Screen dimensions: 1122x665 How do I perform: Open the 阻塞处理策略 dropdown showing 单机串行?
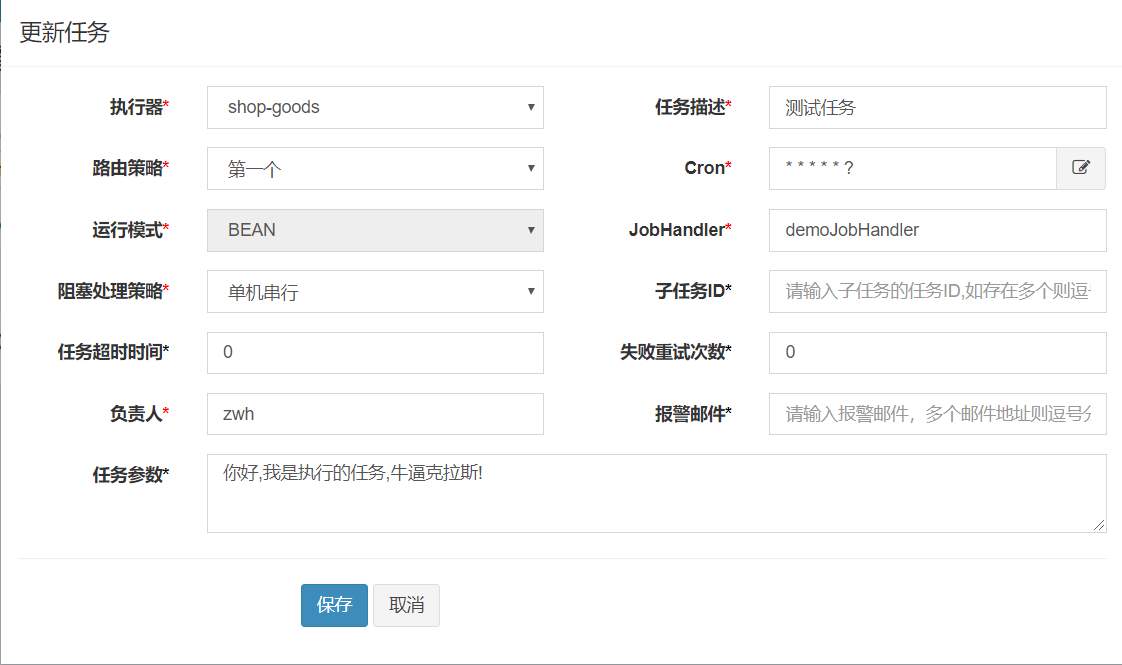pyautogui.click(x=375, y=291)
